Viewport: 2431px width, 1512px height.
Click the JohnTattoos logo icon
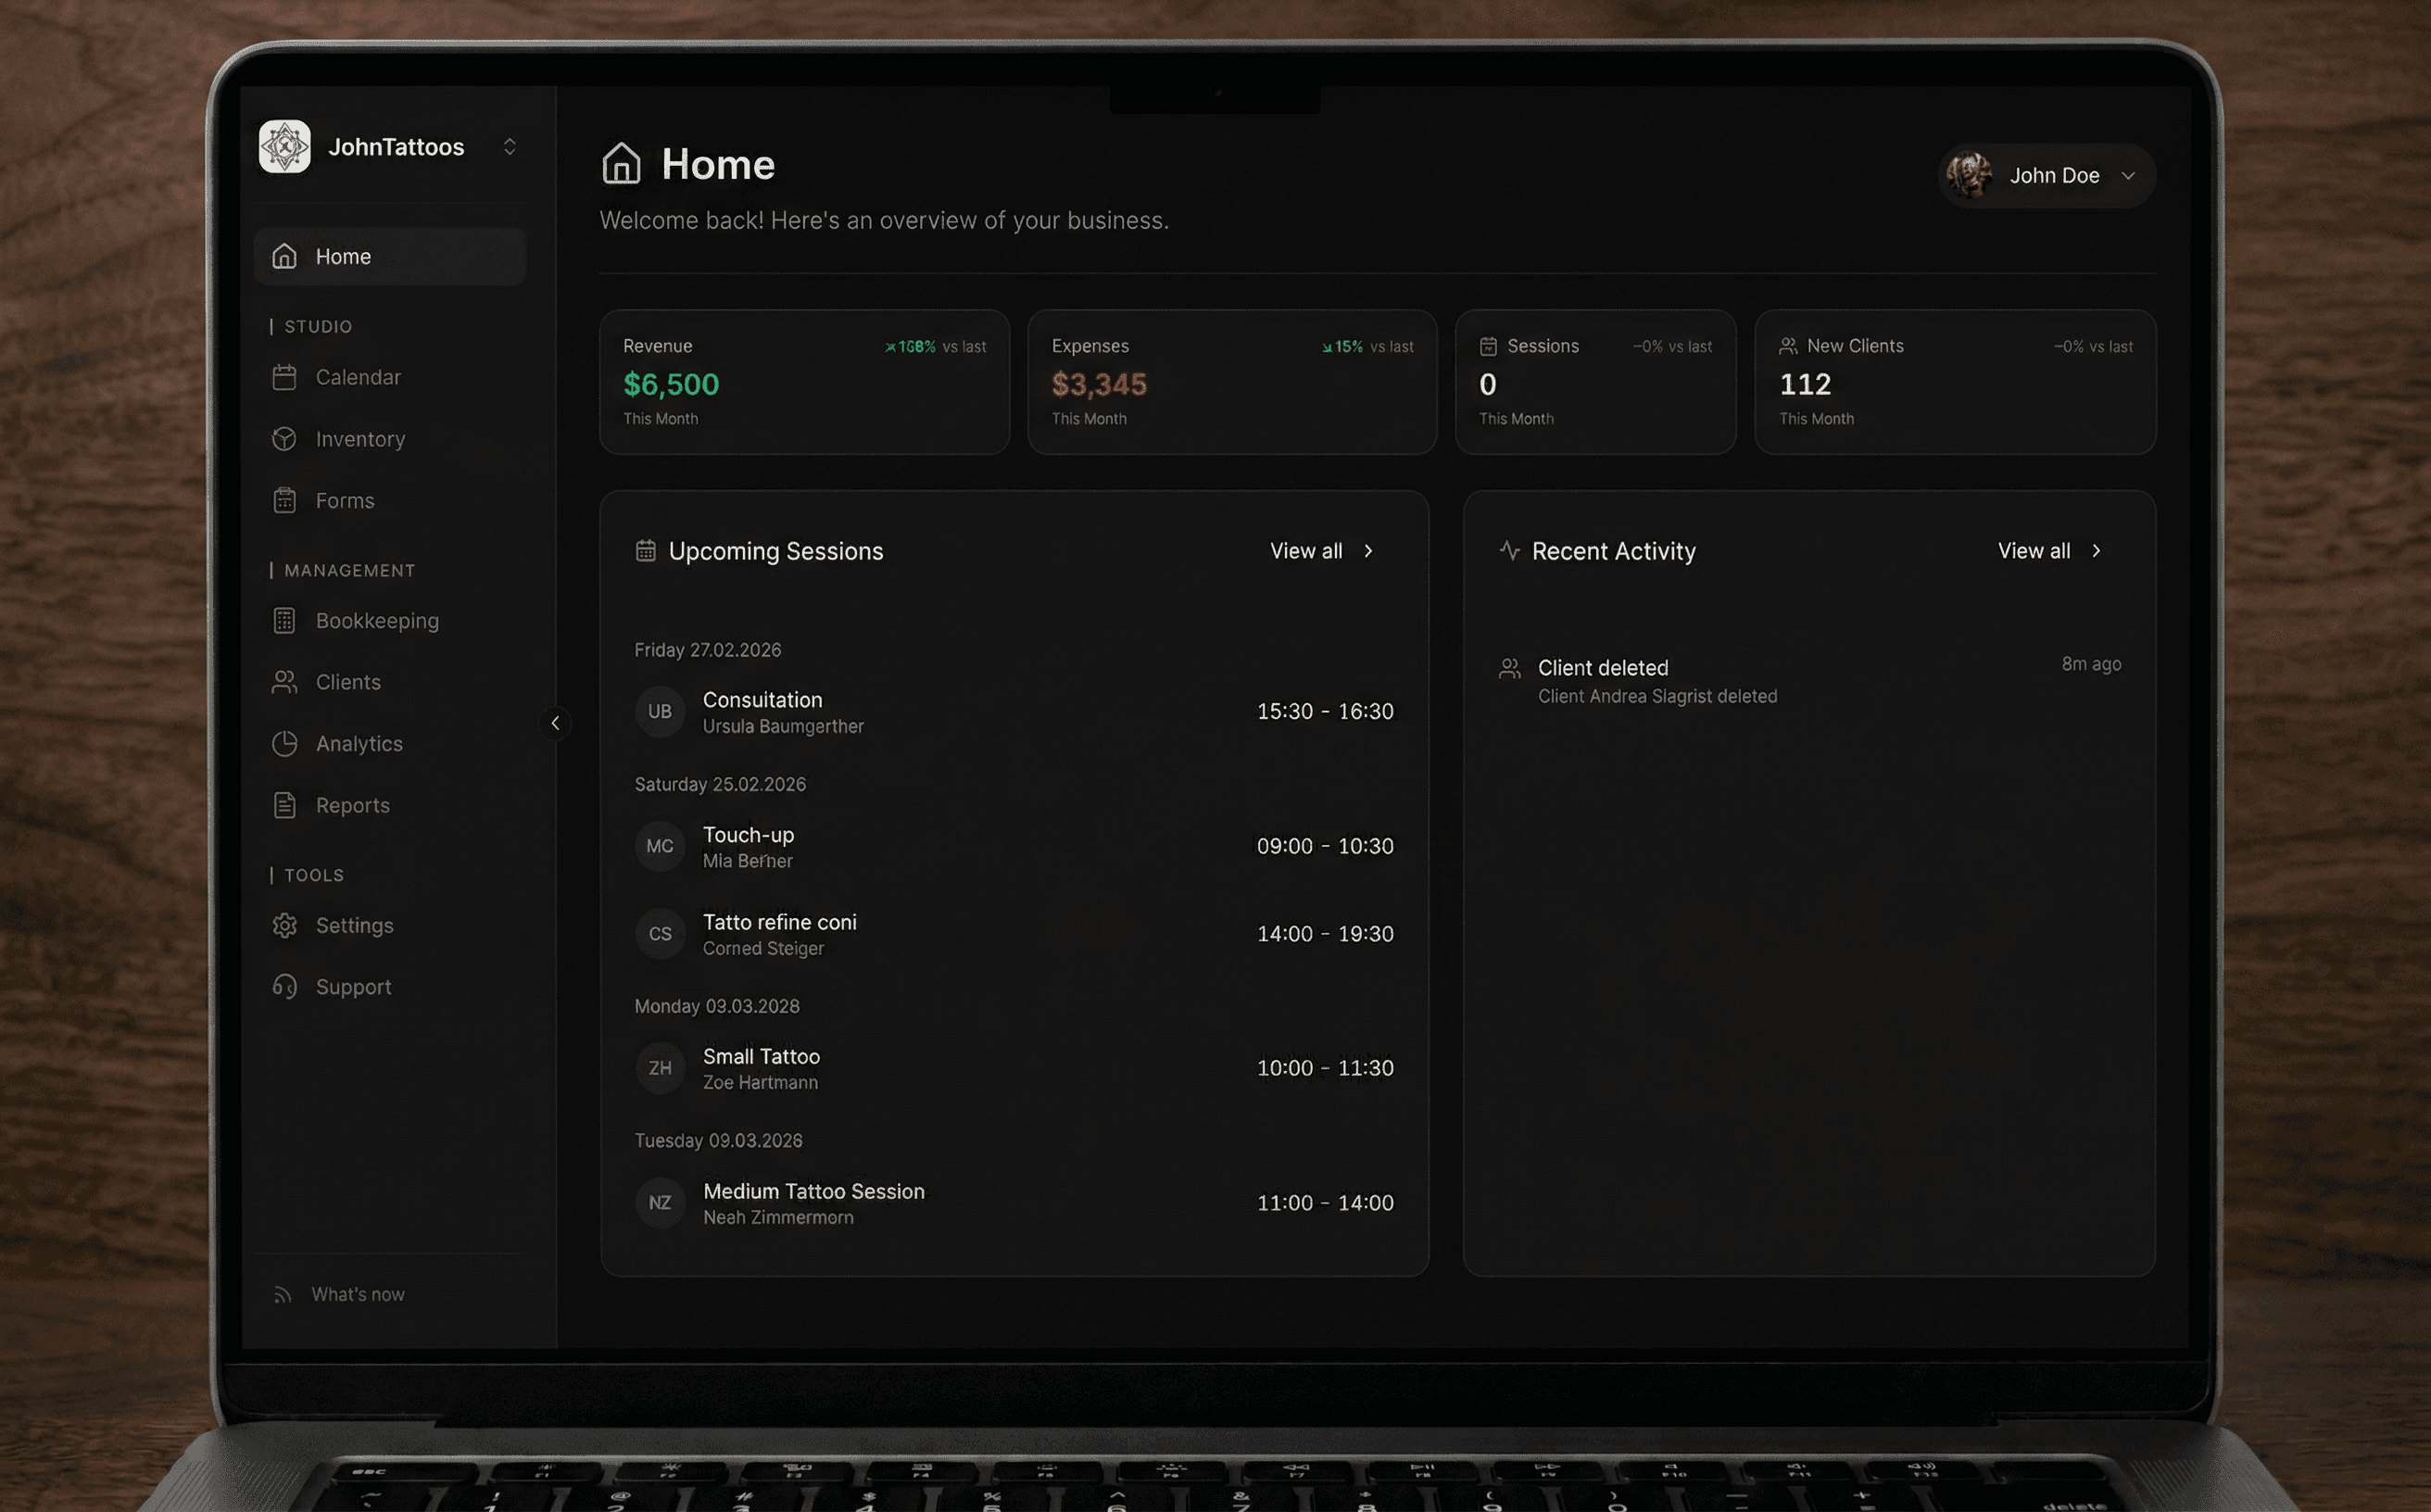click(x=284, y=147)
